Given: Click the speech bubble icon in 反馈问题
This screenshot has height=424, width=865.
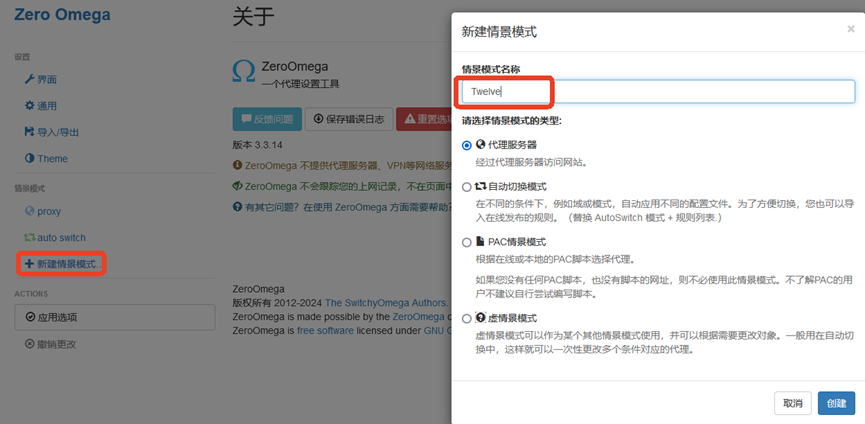Looking at the screenshot, I should [x=246, y=119].
